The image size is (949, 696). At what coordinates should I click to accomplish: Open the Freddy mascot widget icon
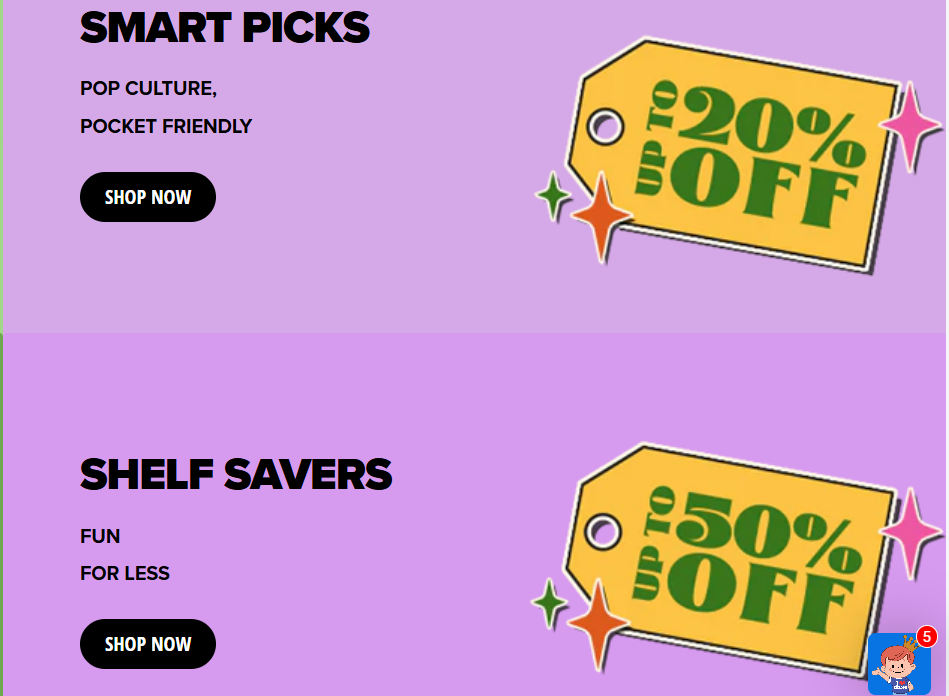pyautogui.click(x=899, y=663)
